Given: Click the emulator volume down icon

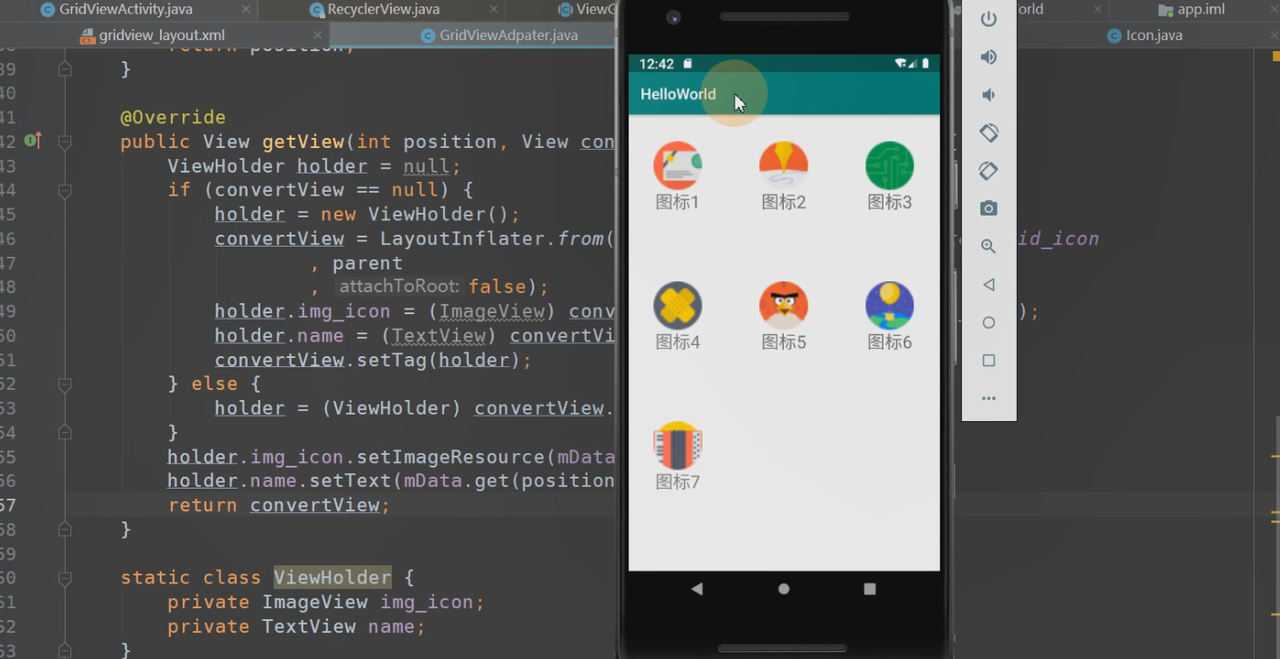Looking at the screenshot, I should 988,95.
